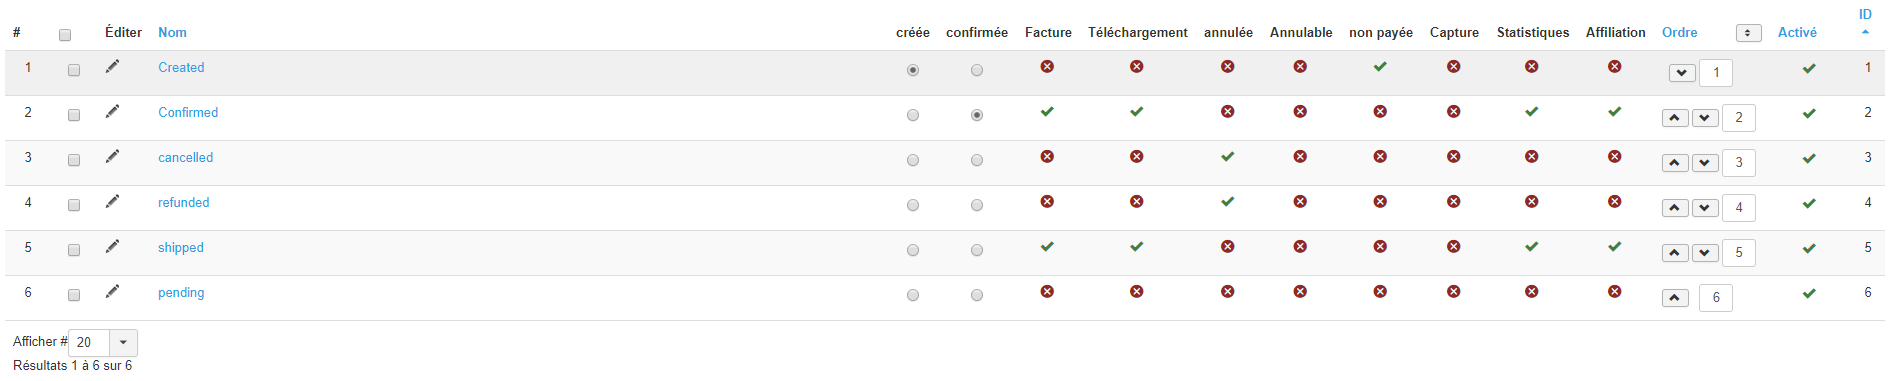Toggle annulée checkmark in cancelled row
This screenshot has width=1896, height=381.
[x=1227, y=156]
